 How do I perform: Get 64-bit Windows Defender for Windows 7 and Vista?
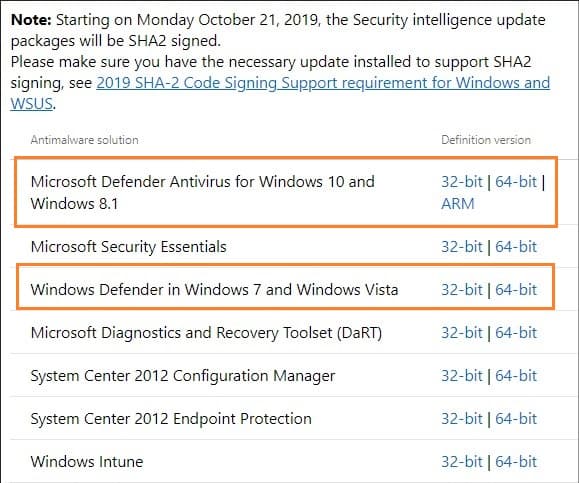tap(515, 290)
